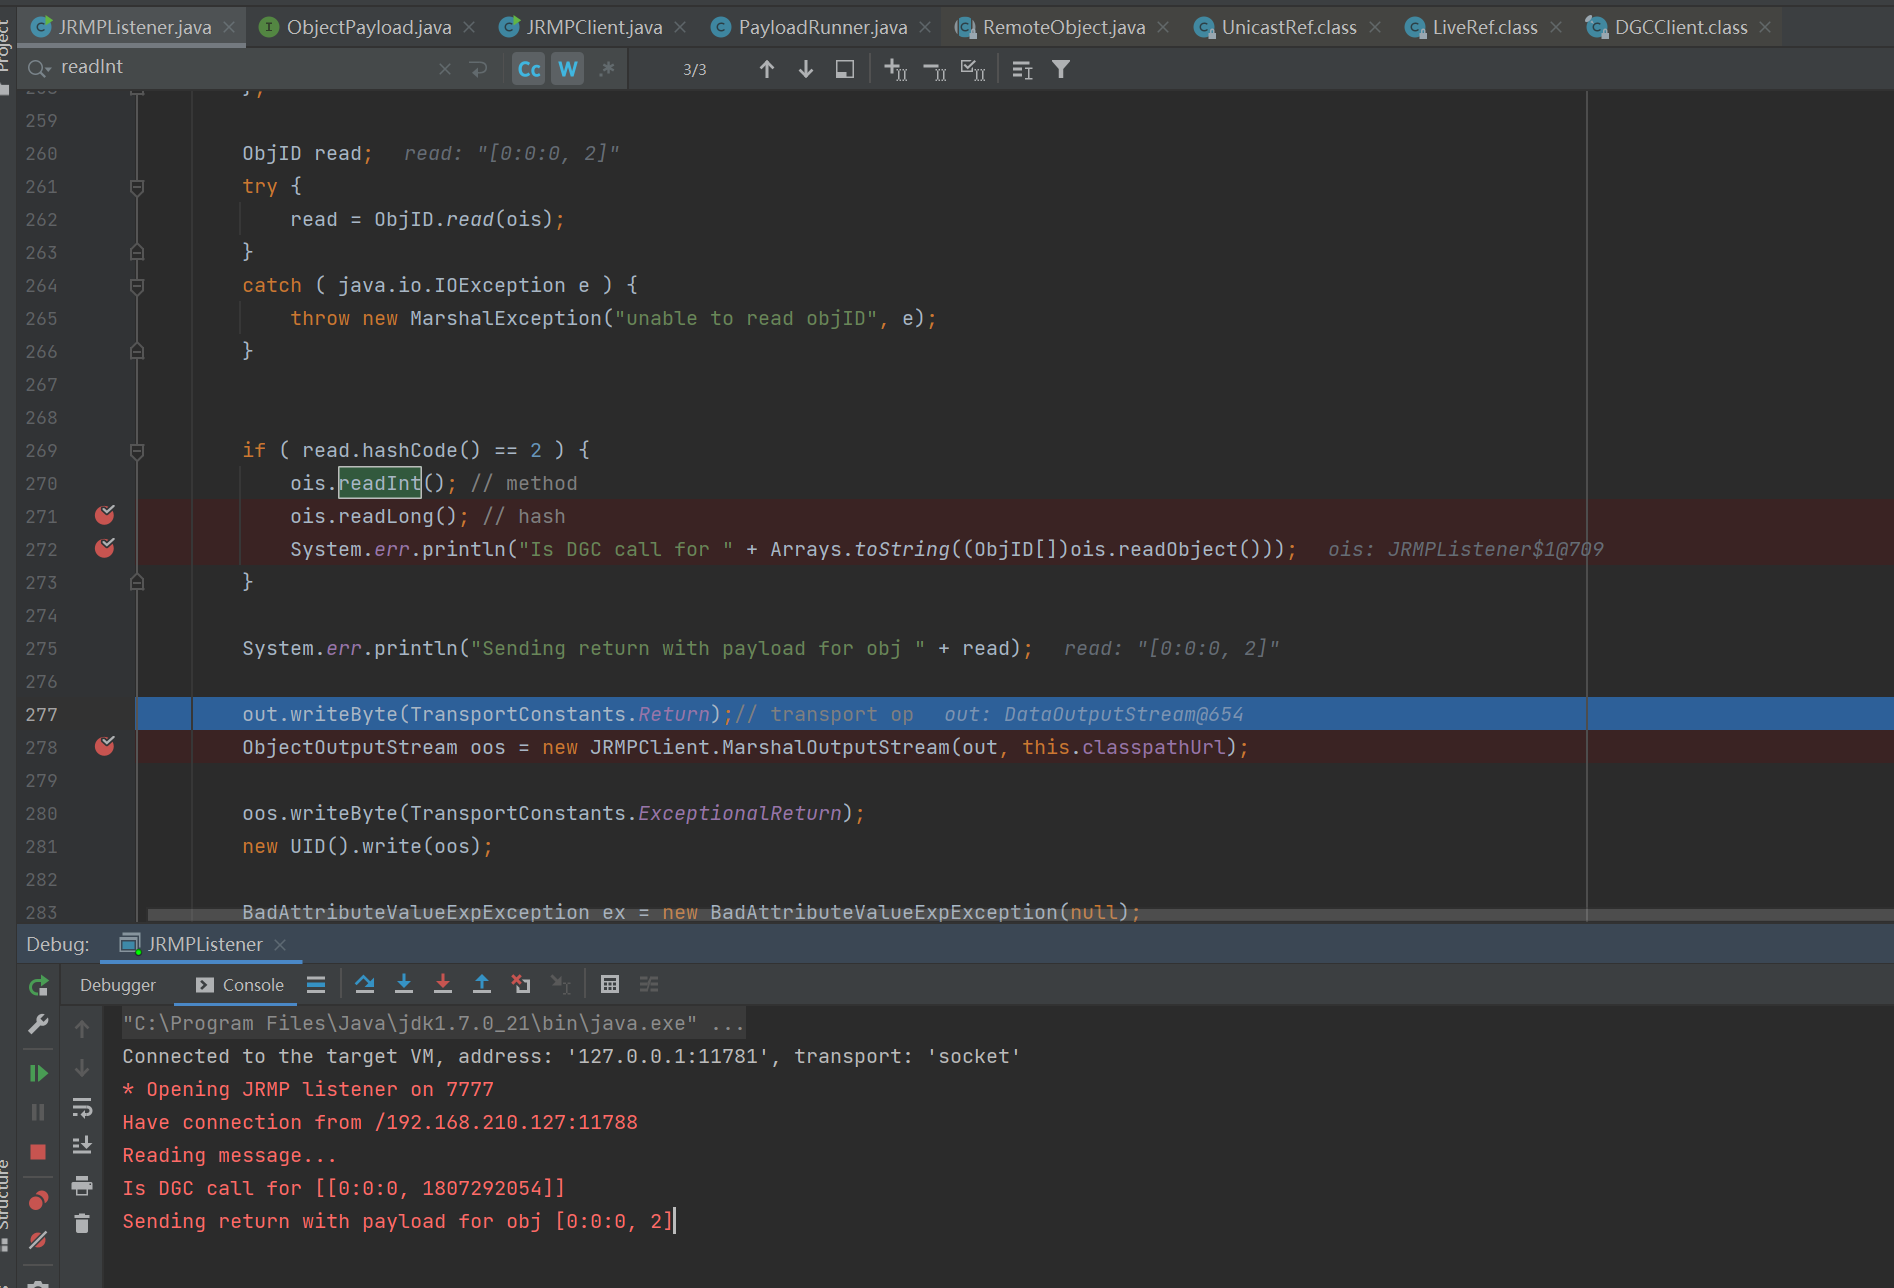Fold end marker at line 266
Screen dimensions: 1894x1288
[137, 351]
